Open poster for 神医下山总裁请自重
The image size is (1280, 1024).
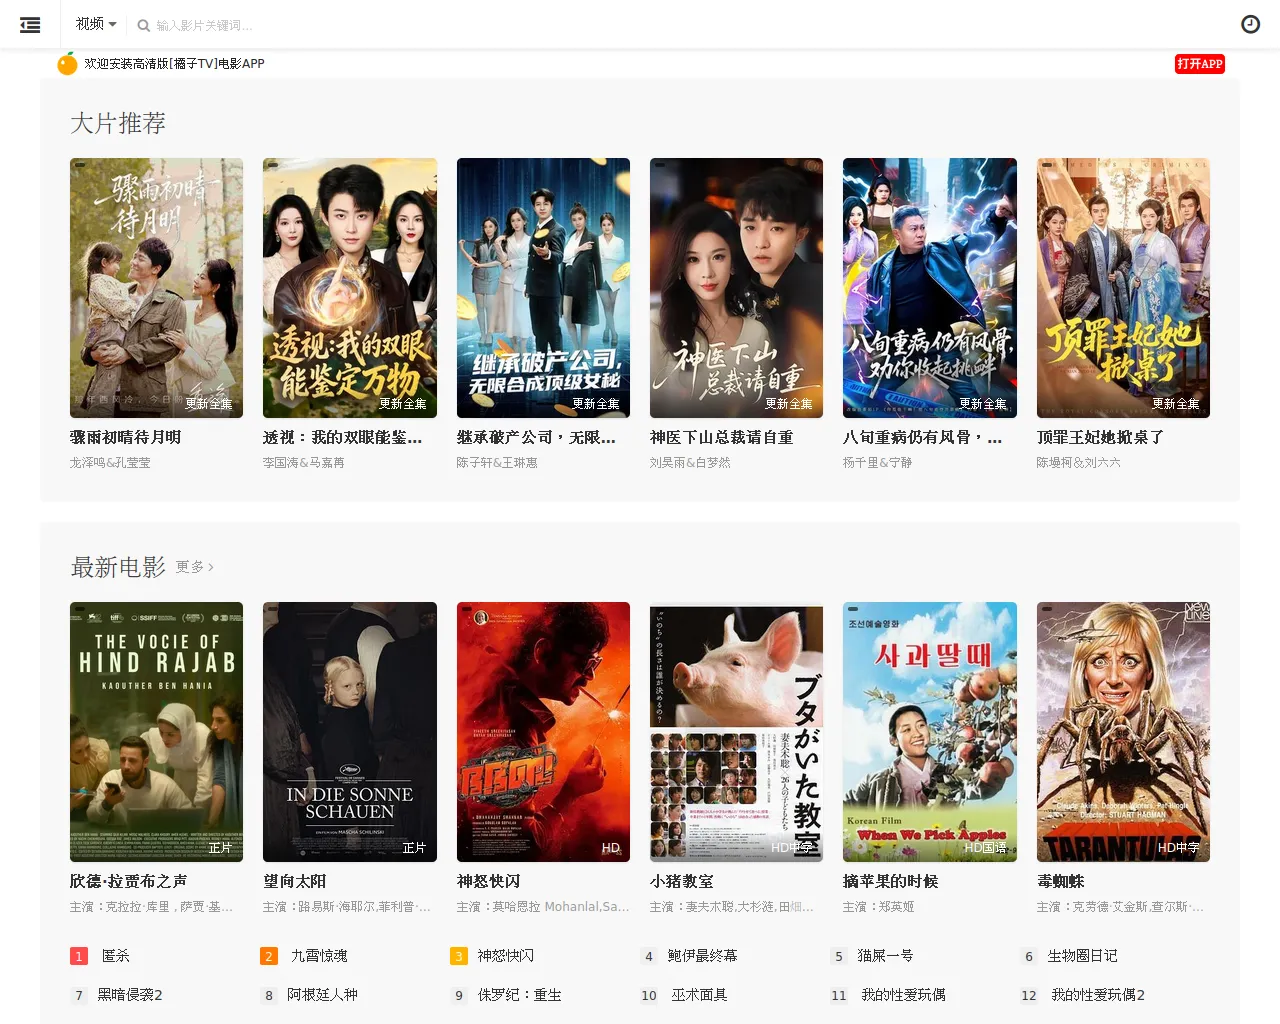(736, 288)
